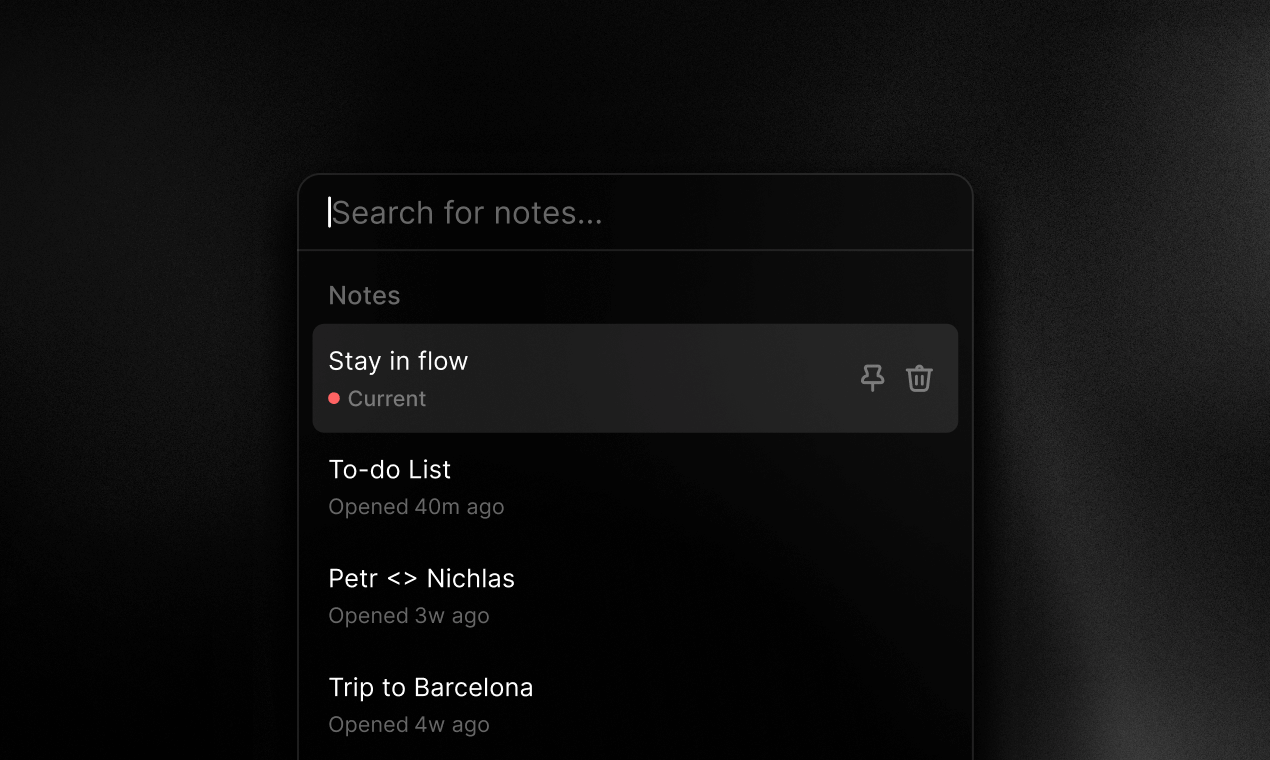
Task: Click the trash bin icon to remove the note
Action: [x=919, y=378]
